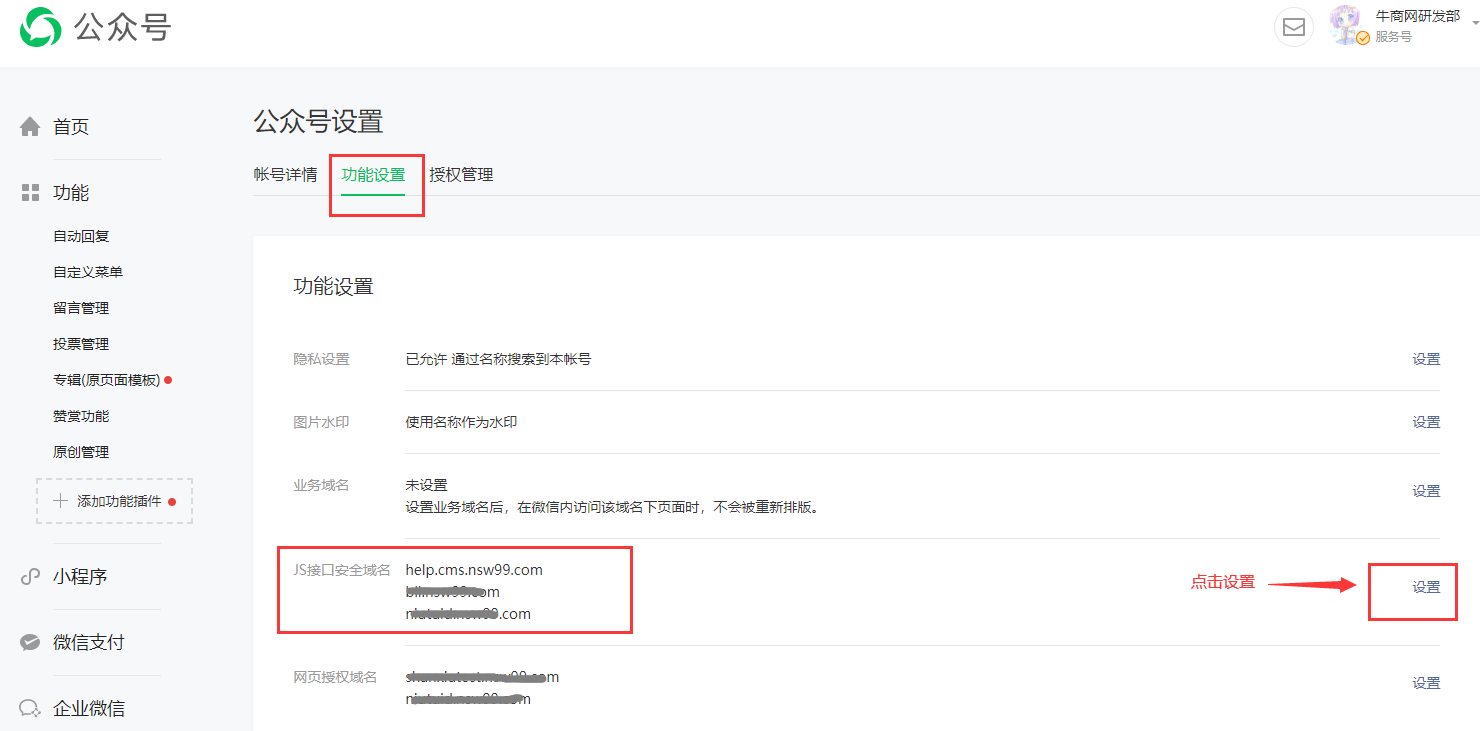The width and height of the screenshot is (1480, 731).
Task: Click the 小程序 link icon
Action: coord(31,577)
